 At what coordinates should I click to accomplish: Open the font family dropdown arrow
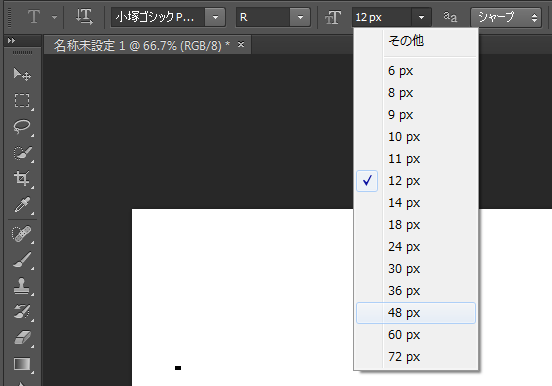(x=215, y=17)
